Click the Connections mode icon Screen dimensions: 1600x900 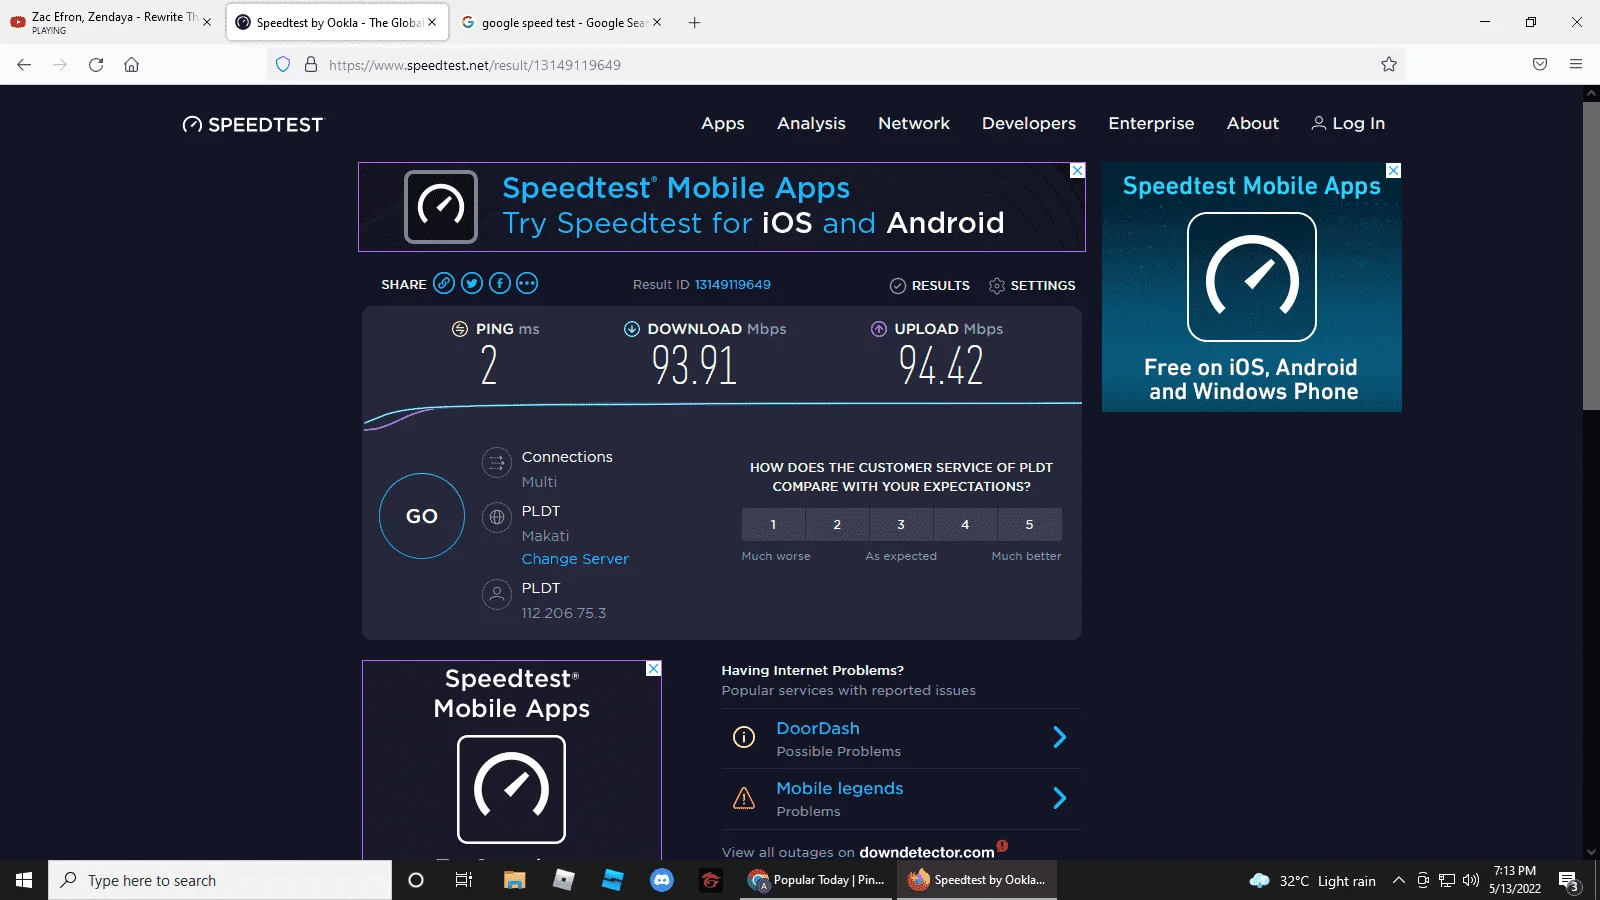497,463
